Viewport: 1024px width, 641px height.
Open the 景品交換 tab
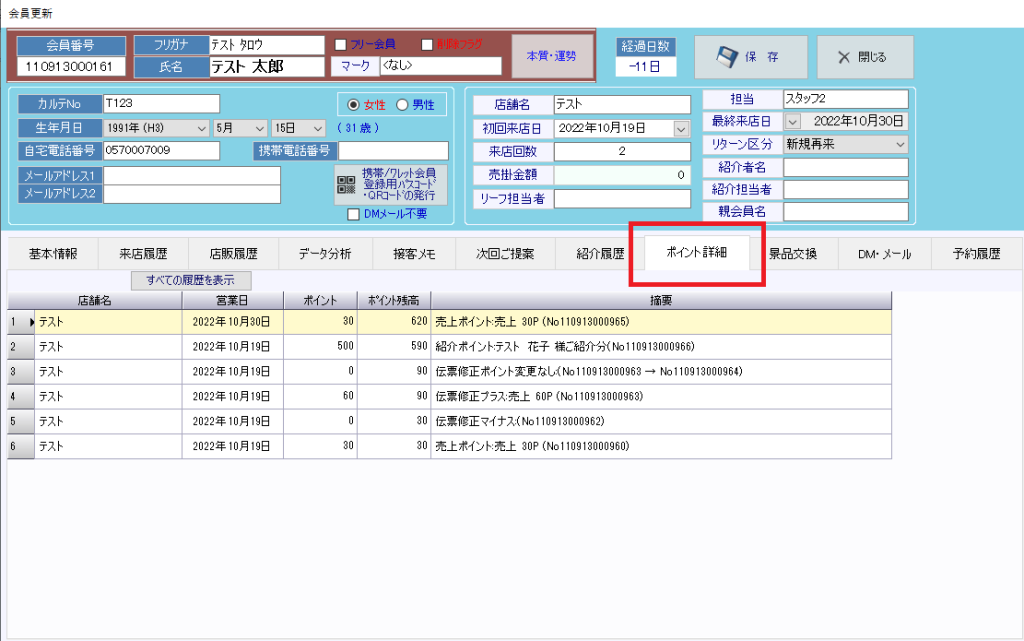[793, 254]
